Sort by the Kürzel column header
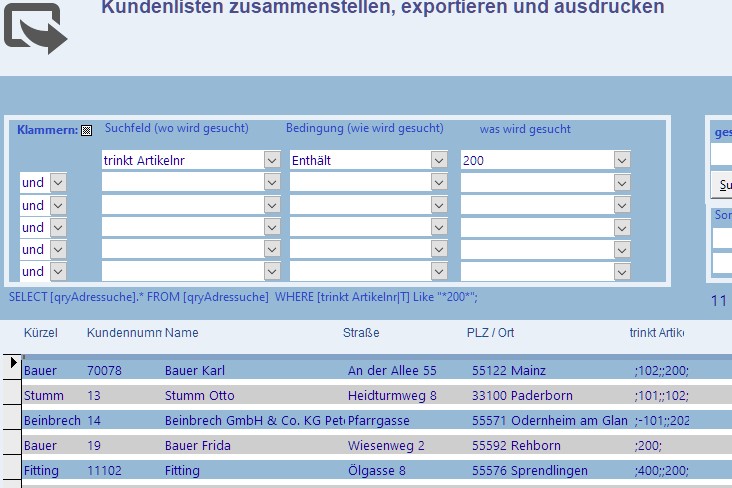Image resolution: width=732 pixels, height=488 pixels. [x=41, y=333]
